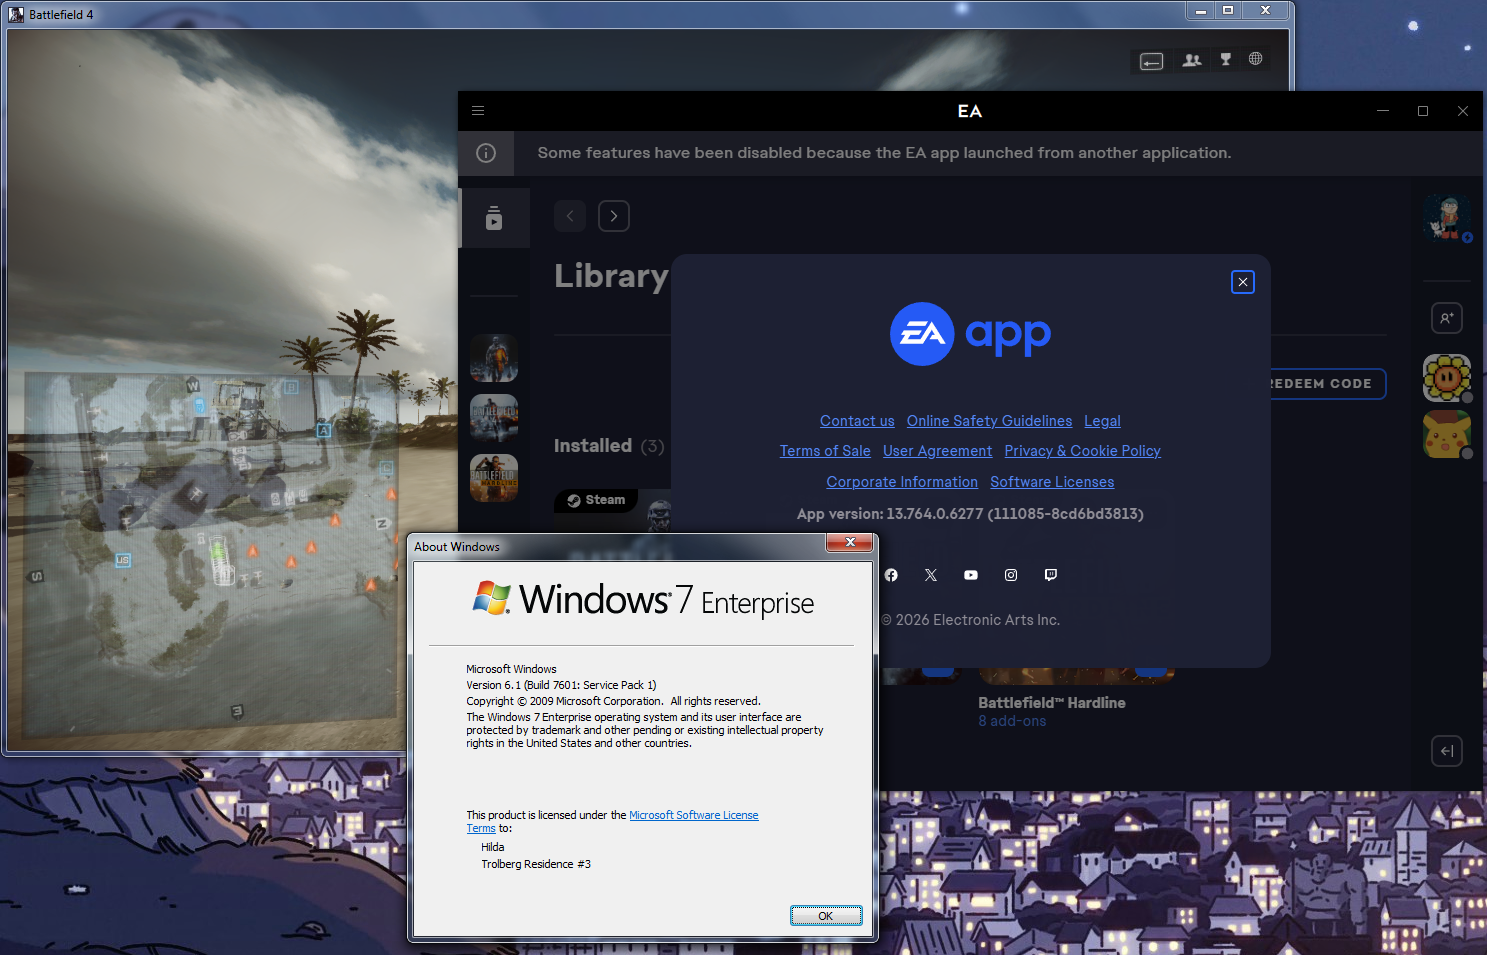This screenshot has height=955, width=1487.
Task: Click the Battlefield 4 title bar icon
Action: click(x=16, y=14)
